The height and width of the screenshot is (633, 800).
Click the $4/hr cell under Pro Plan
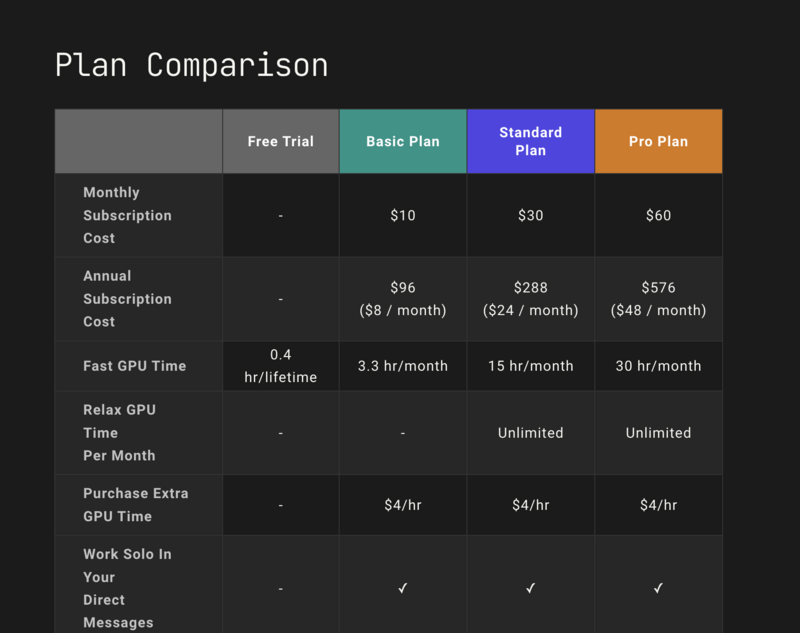pos(658,505)
